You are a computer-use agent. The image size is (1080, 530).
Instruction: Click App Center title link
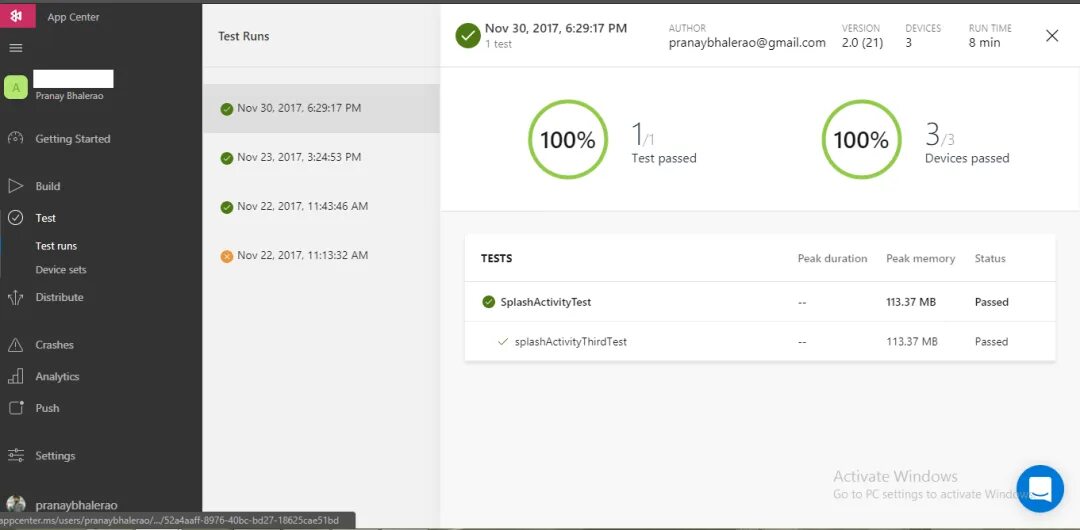point(73,17)
